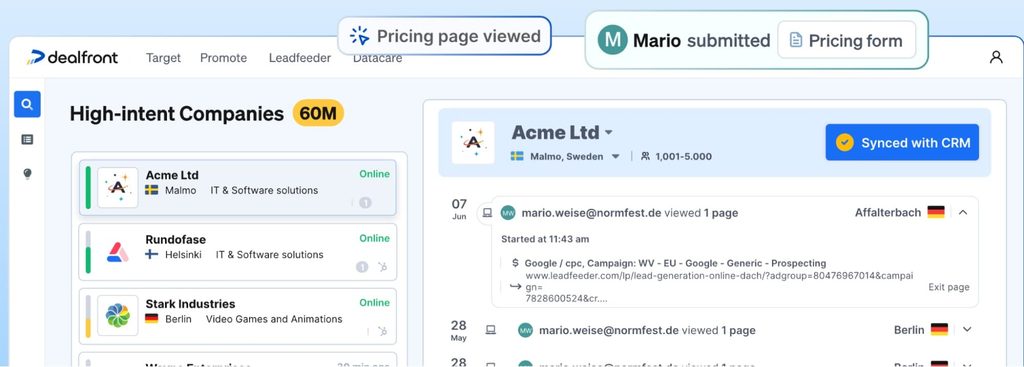Click the Online status of Rundofase

pos(374,238)
